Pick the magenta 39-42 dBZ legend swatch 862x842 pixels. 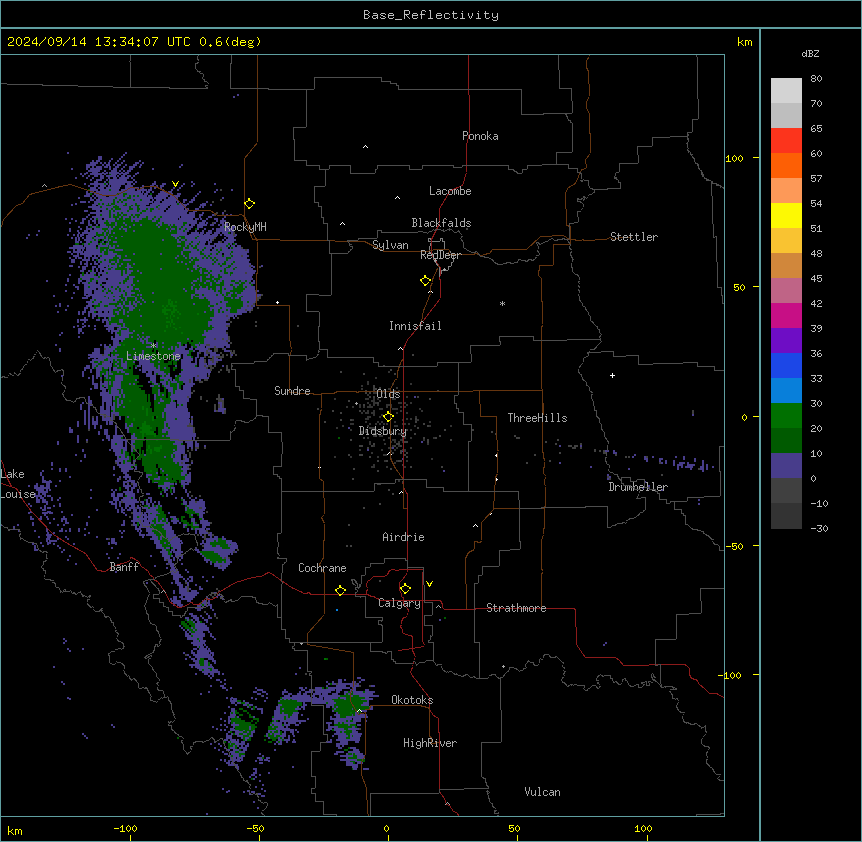click(x=786, y=315)
